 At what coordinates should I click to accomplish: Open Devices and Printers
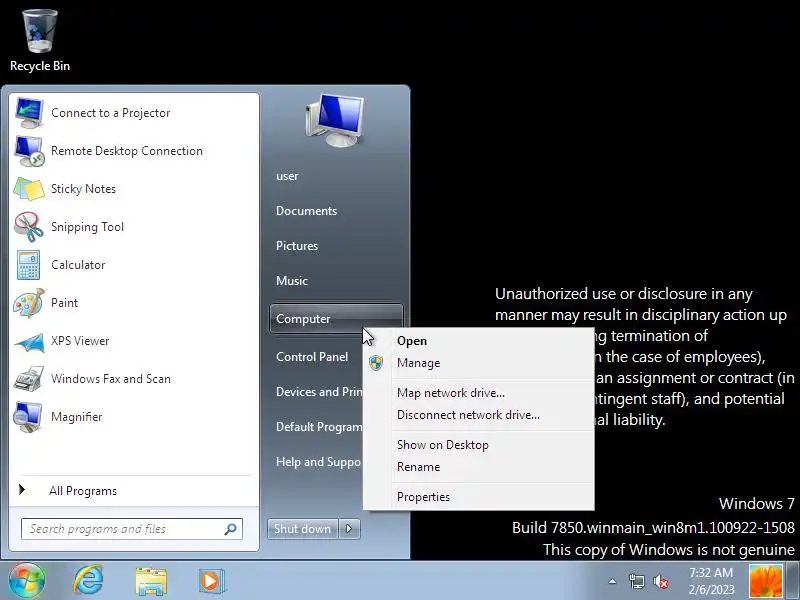click(x=319, y=392)
